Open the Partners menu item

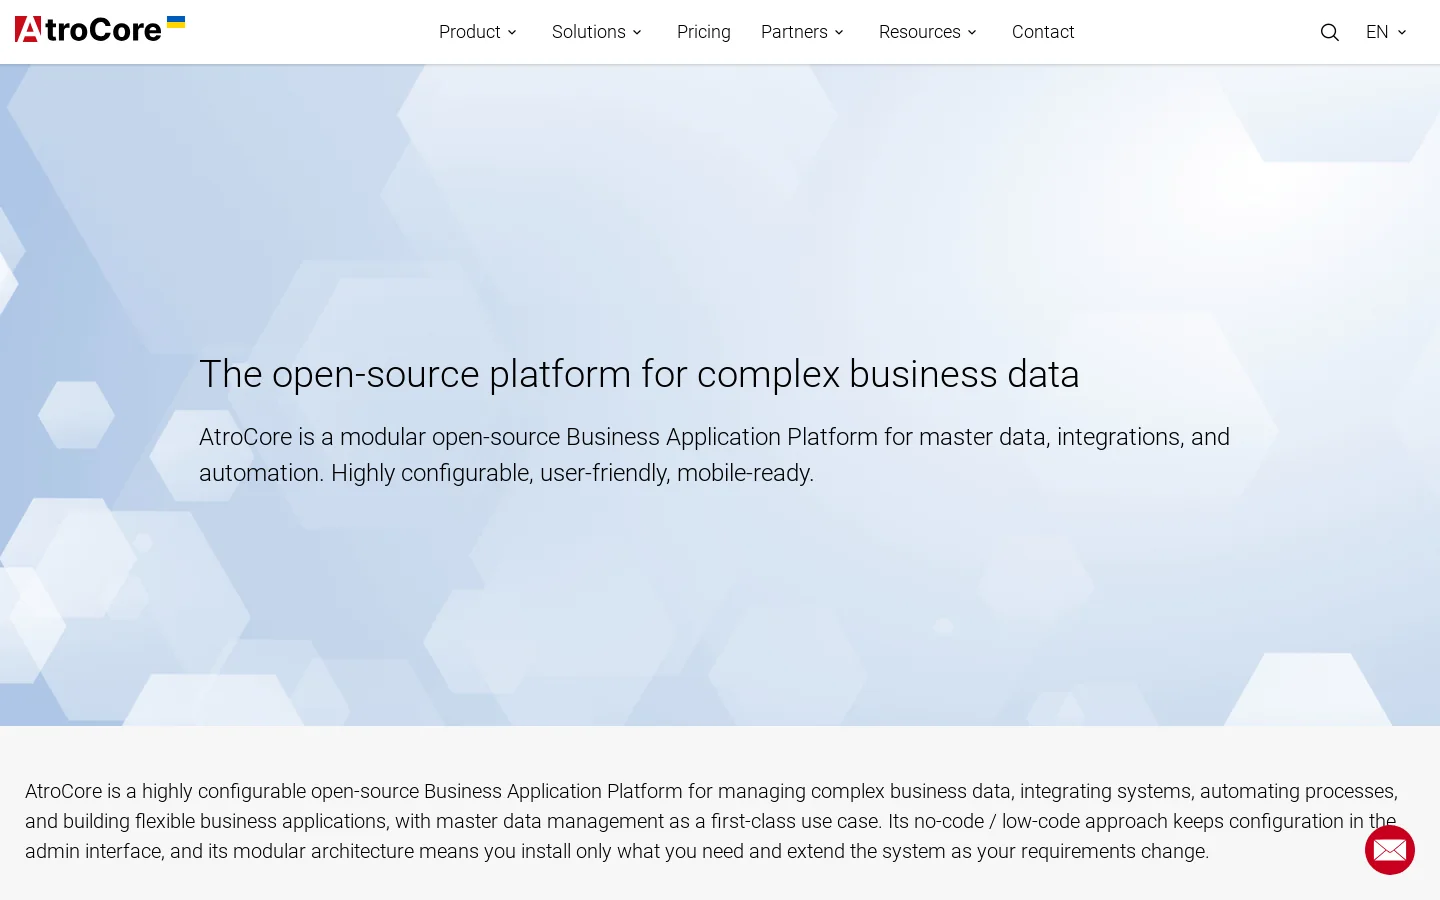tap(794, 32)
